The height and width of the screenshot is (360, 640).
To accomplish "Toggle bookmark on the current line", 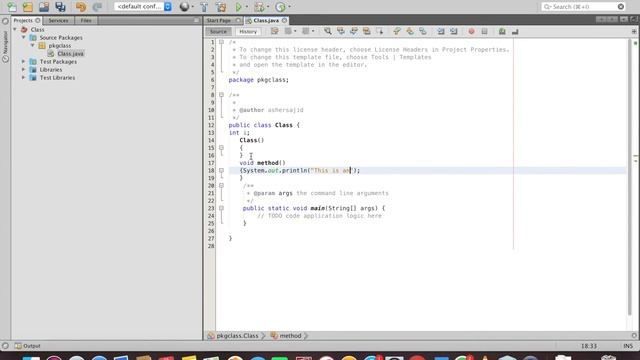I will coord(423,31).
